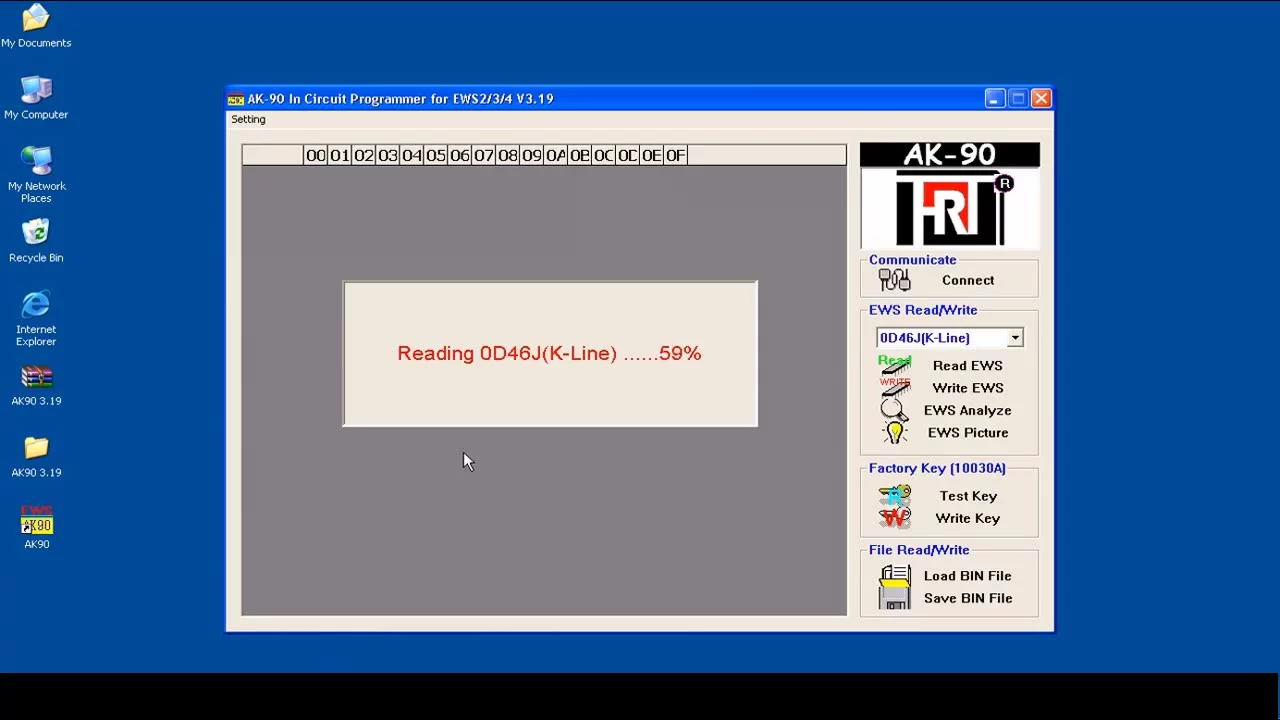Click the Connect button label
1280x720 pixels.
pos(968,280)
